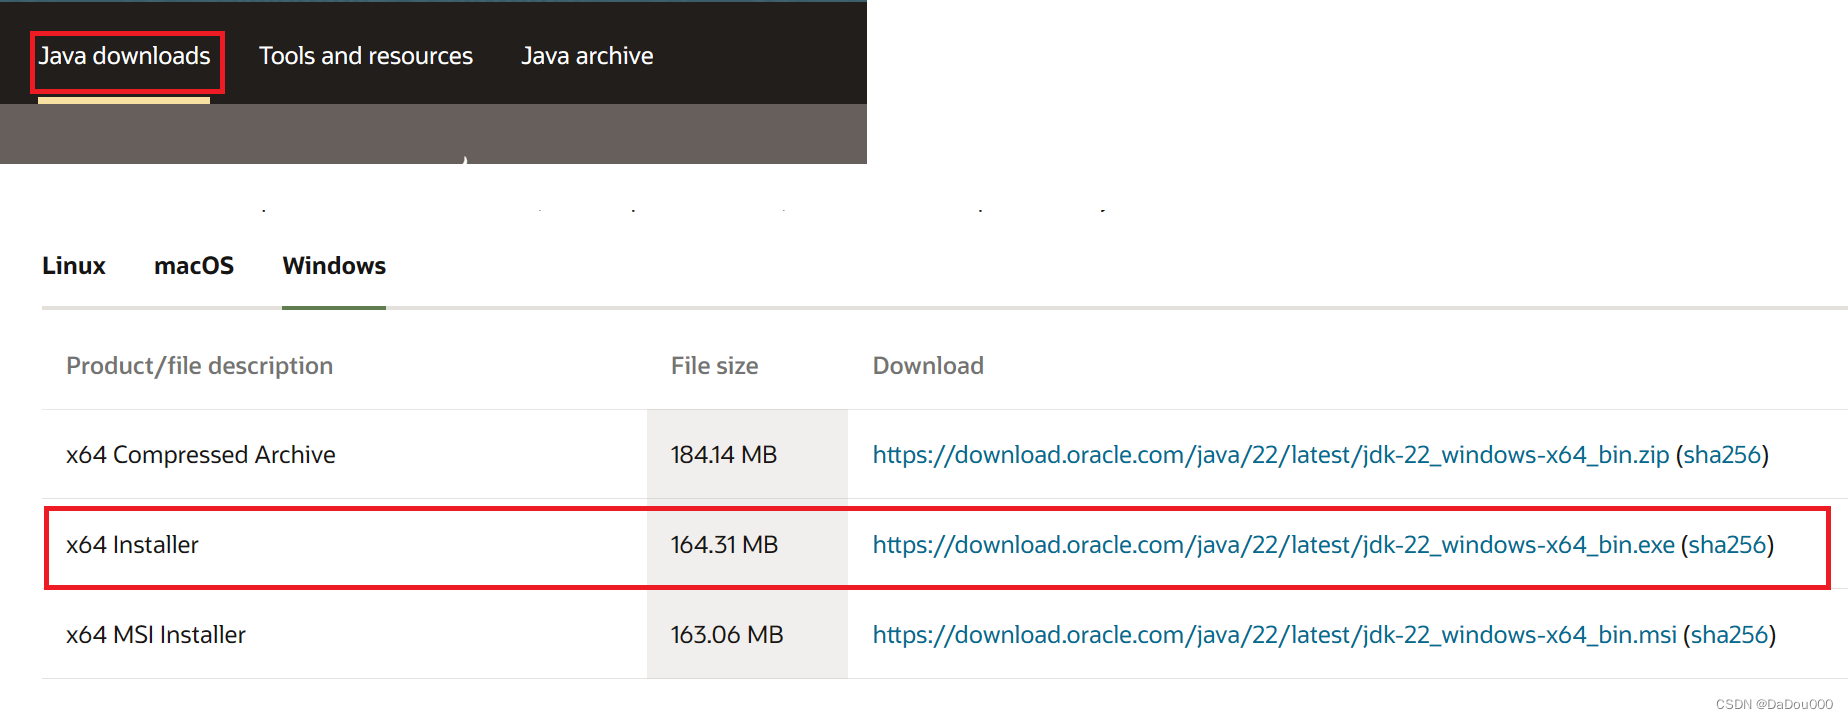Select the Windows platform tab
The image size is (1848, 719).
[334, 266]
